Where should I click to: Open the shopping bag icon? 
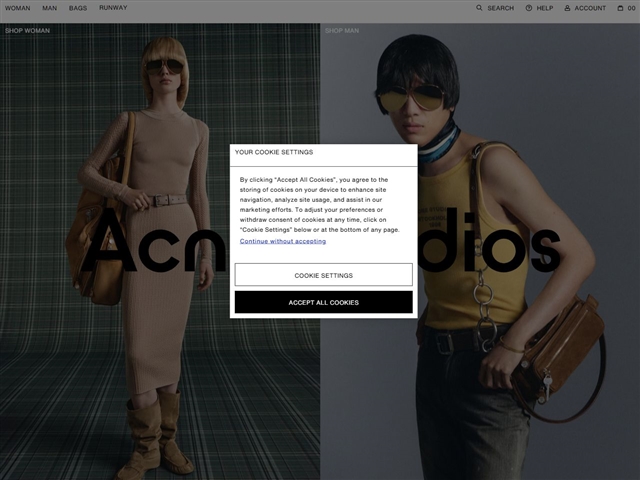click(620, 8)
